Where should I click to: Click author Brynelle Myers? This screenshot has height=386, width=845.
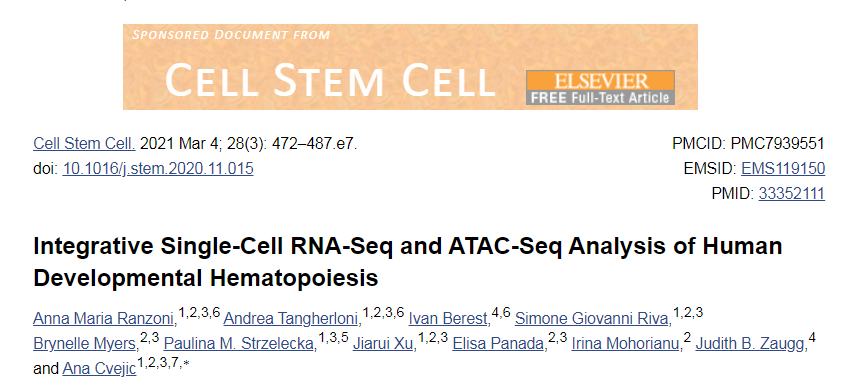(85, 343)
